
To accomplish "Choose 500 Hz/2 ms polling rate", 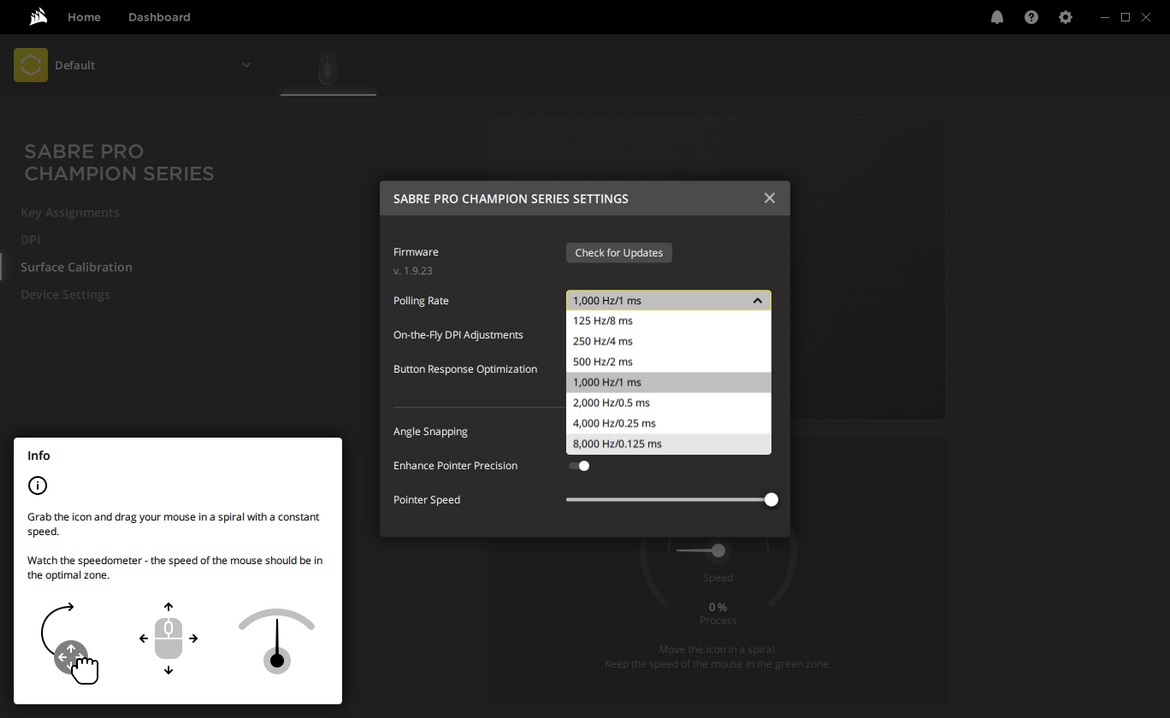I will coord(669,362).
